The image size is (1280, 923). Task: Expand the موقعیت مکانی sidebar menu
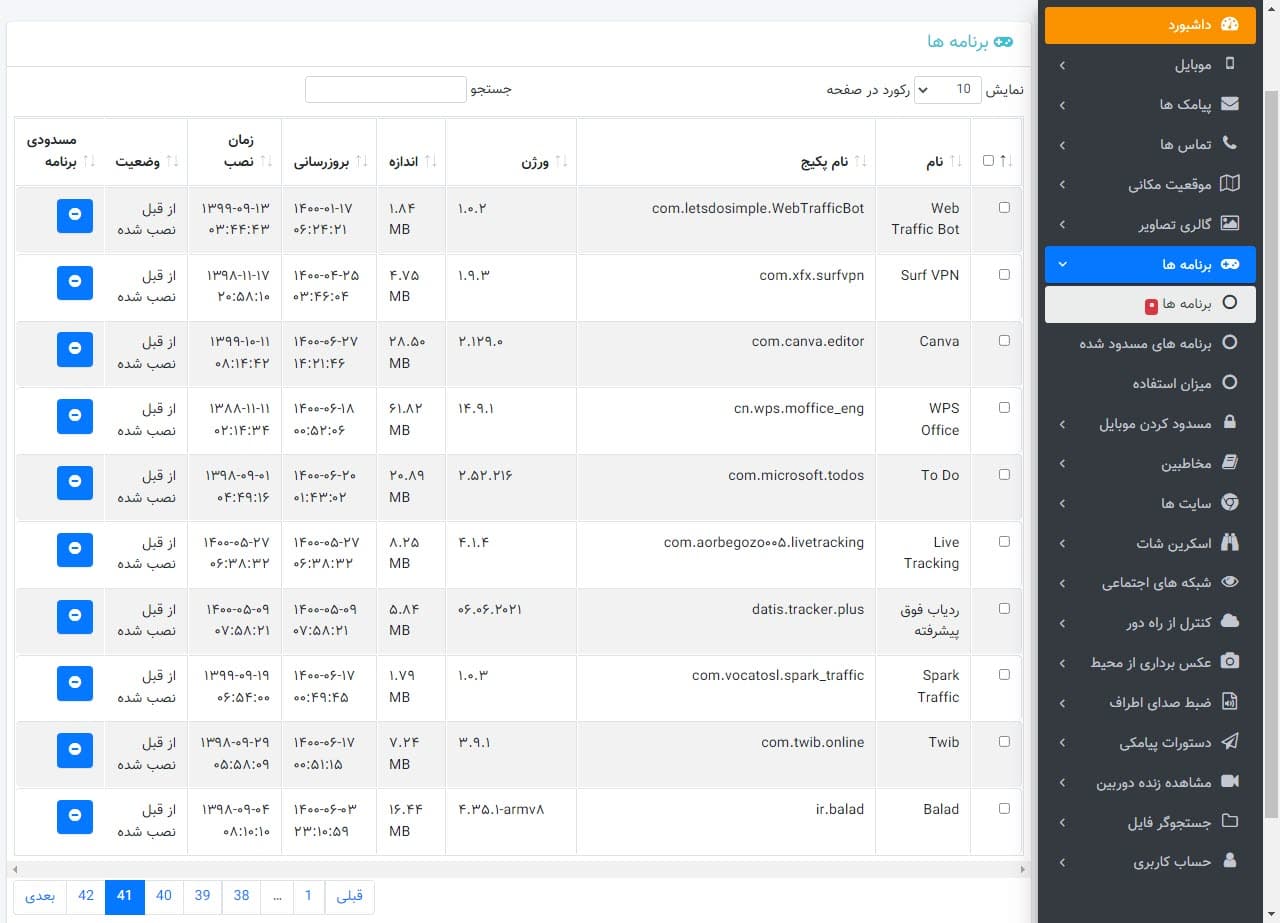[x=1148, y=184]
